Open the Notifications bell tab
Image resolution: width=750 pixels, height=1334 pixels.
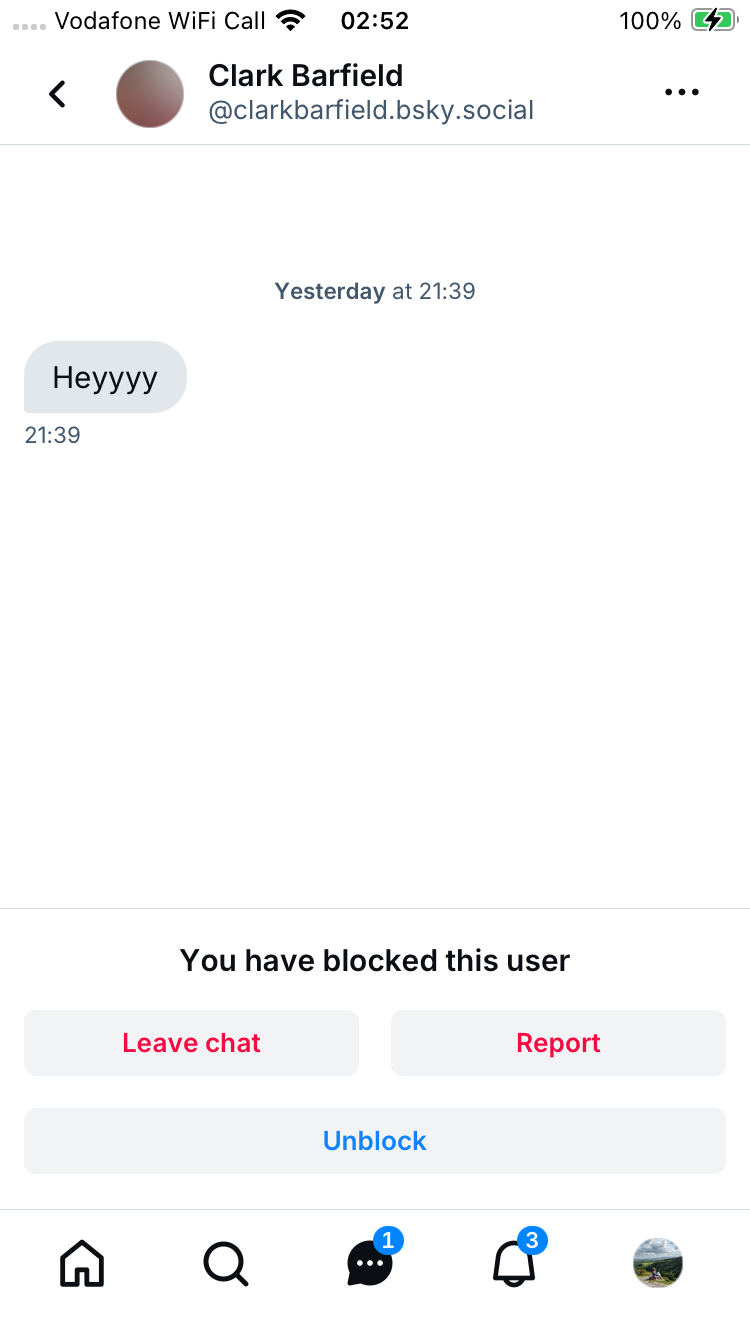coord(514,1264)
